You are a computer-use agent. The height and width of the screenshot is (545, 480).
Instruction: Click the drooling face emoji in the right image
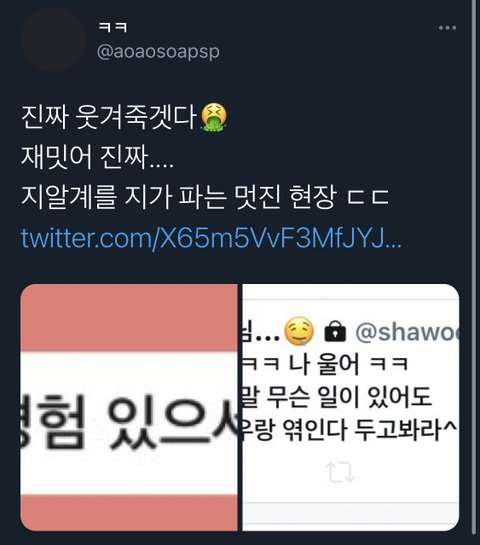[299, 332]
